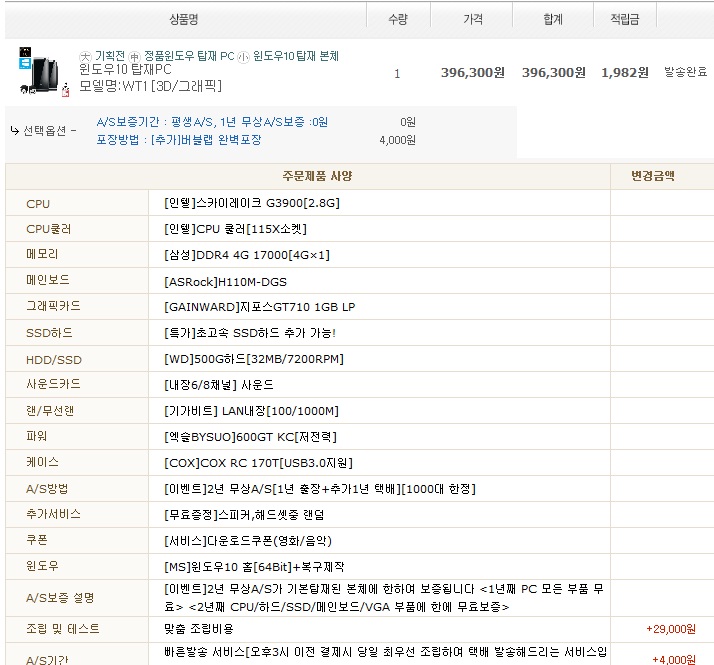Image resolution: width=714 pixels, height=665 pixels.
Task: Click the +29,000원 changed amount
Action: tap(671, 629)
